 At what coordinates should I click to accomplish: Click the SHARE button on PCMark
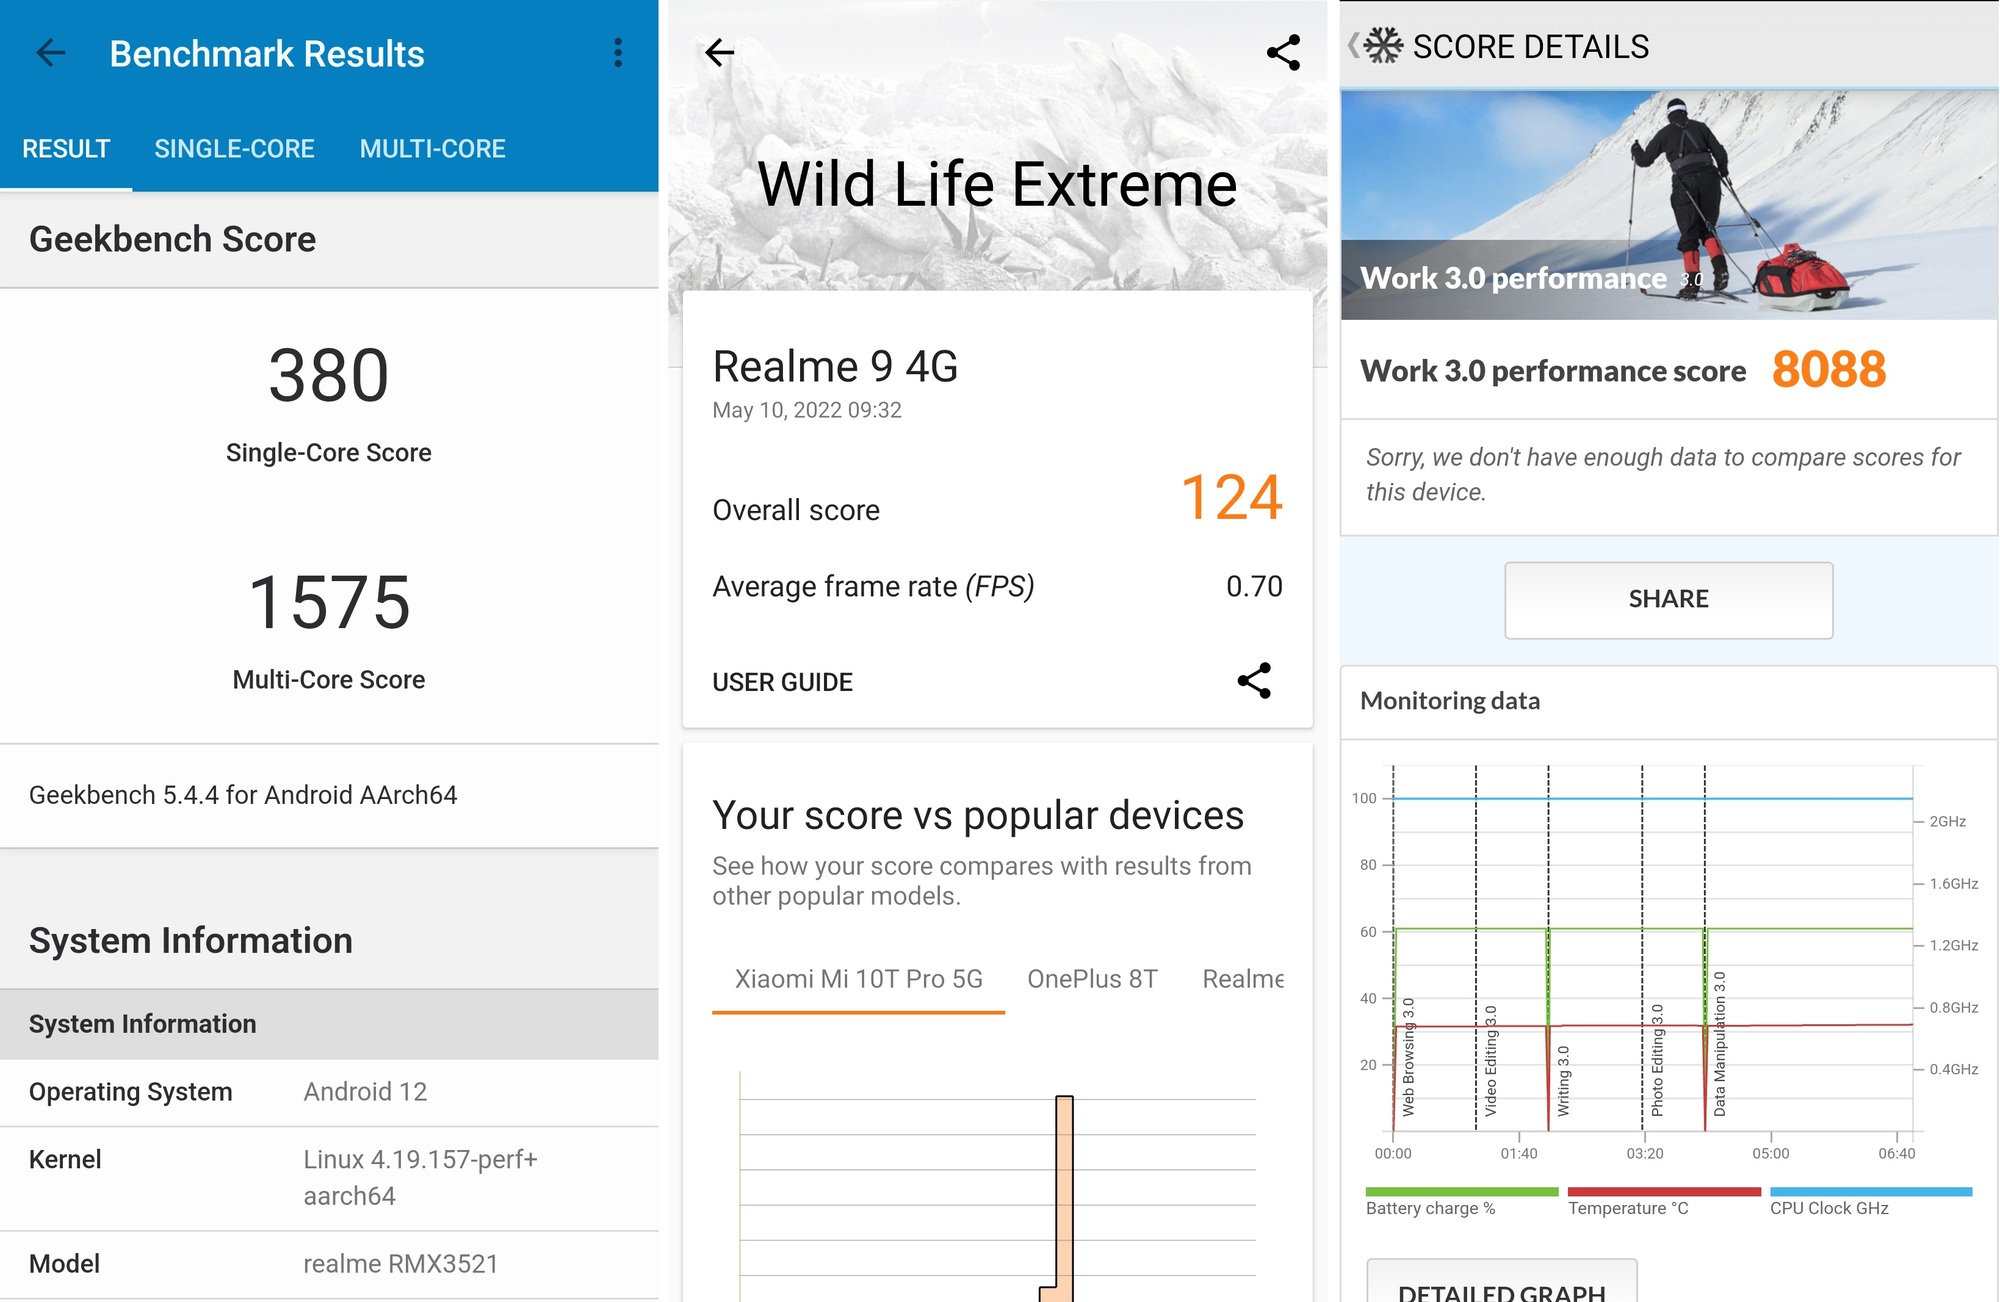[x=1669, y=598]
